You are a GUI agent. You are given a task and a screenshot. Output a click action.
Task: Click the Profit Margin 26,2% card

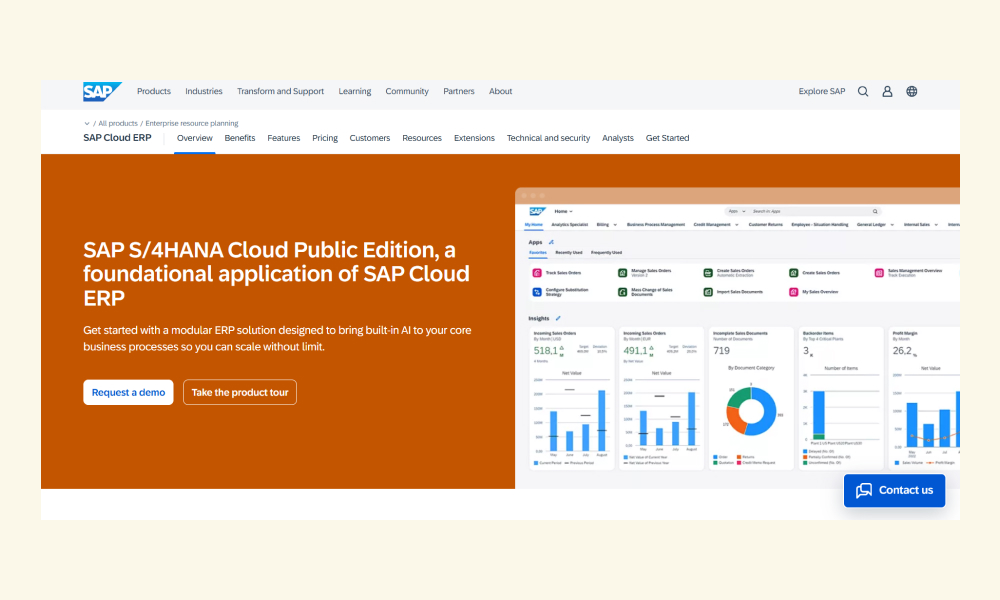point(924,399)
